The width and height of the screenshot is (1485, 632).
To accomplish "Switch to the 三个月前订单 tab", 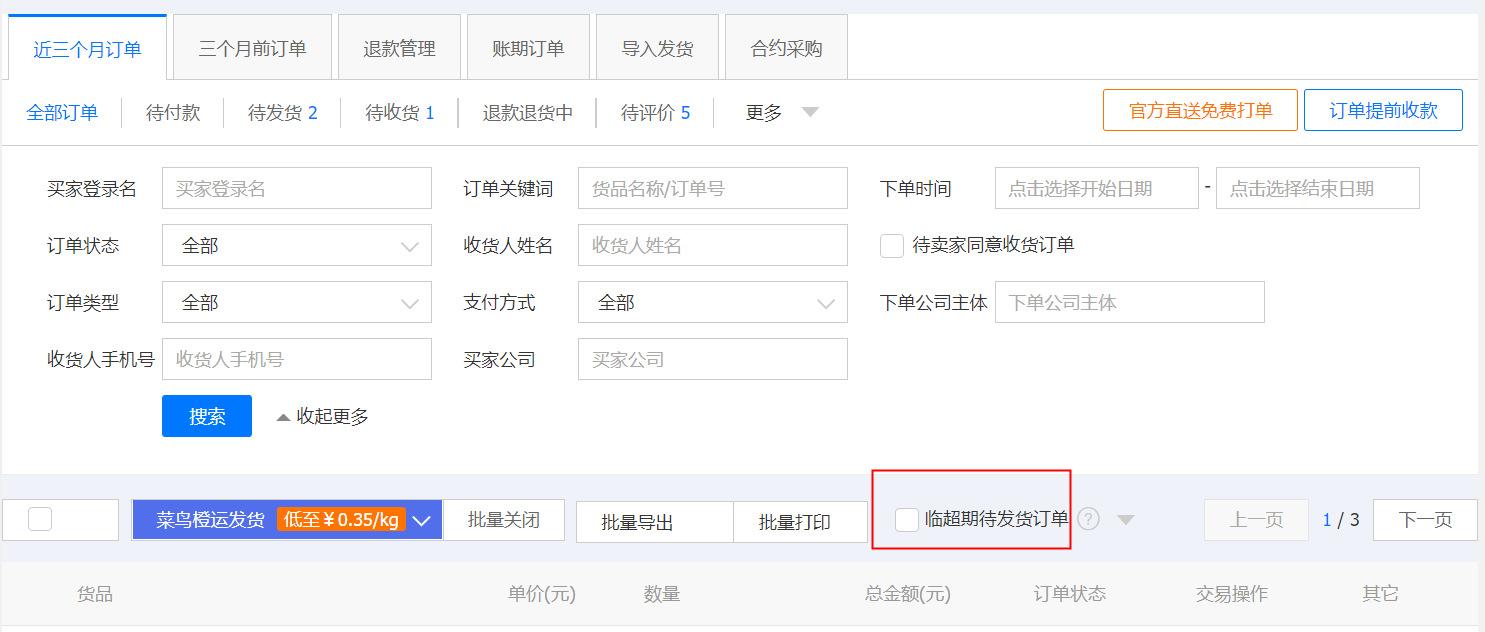I will pos(251,46).
